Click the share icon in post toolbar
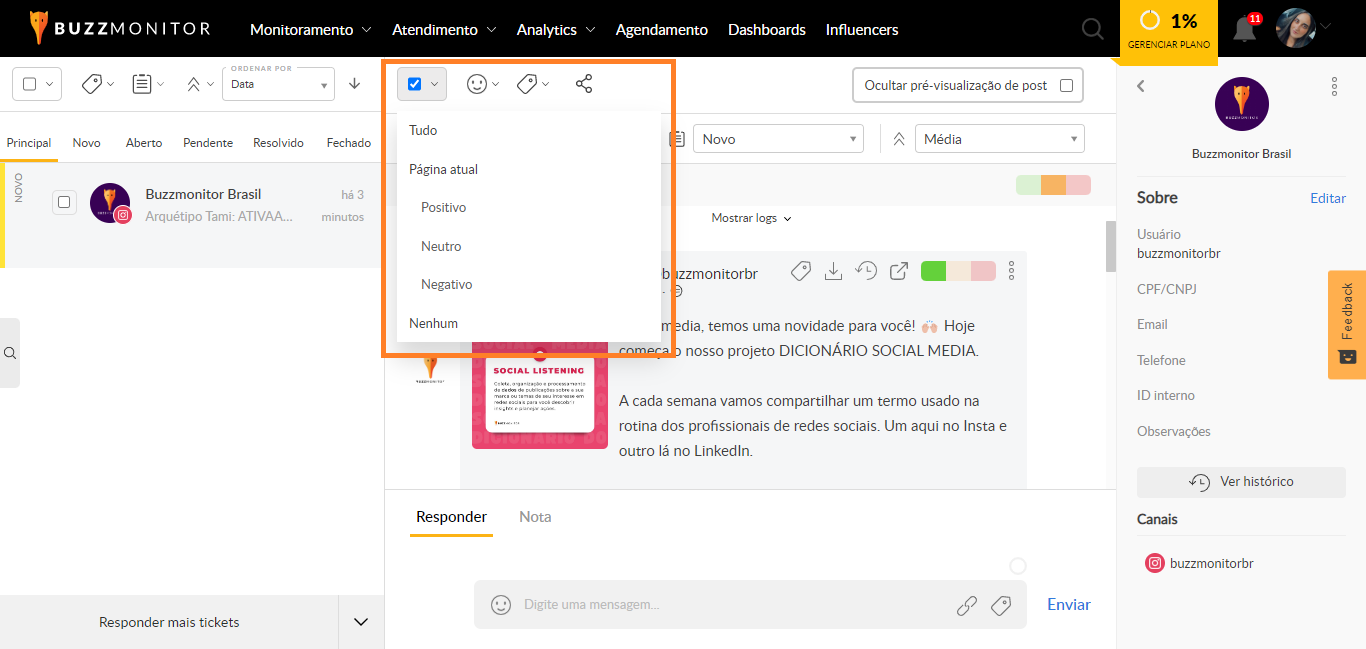 (x=584, y=84)
